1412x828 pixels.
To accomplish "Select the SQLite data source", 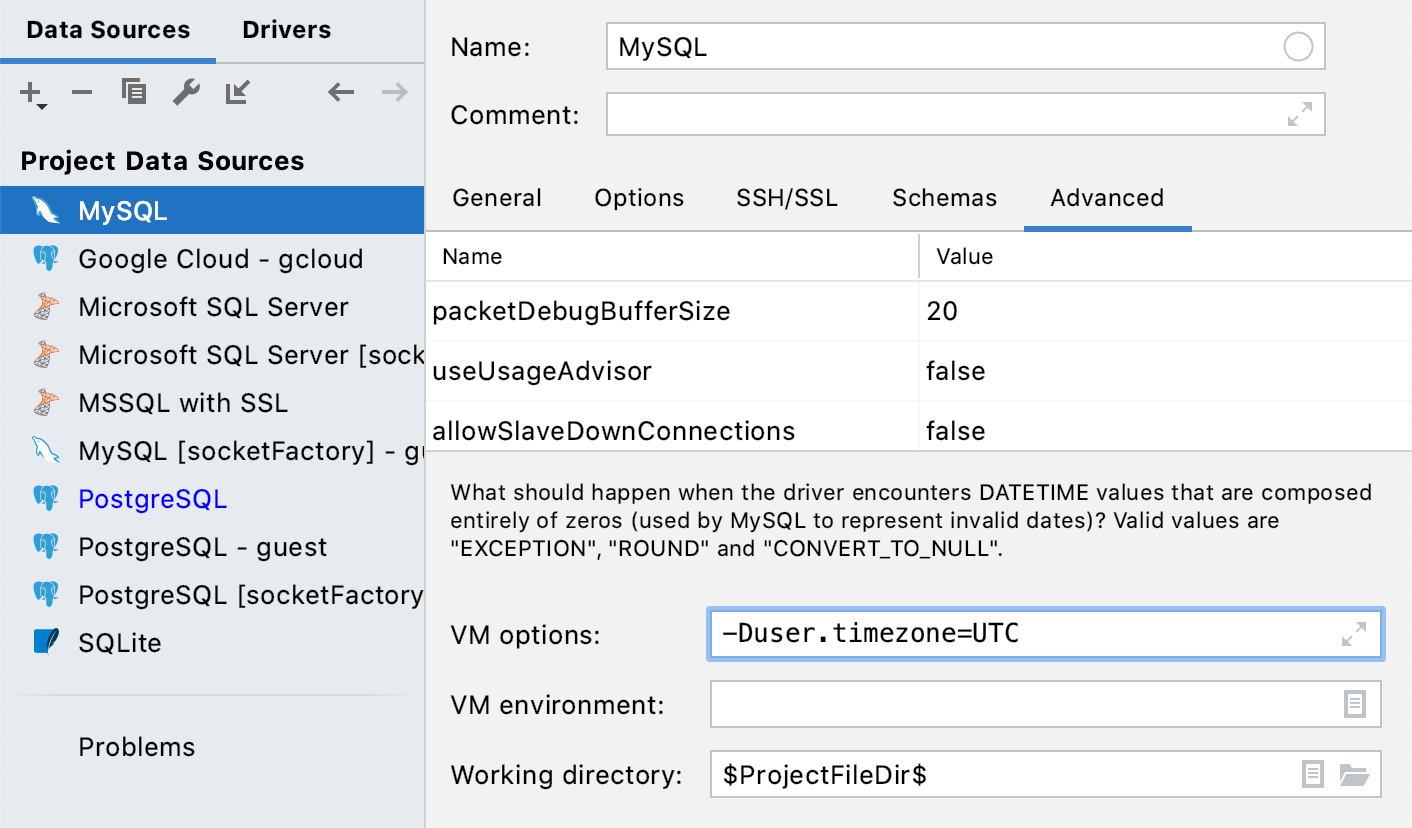I will coord(119,643).
